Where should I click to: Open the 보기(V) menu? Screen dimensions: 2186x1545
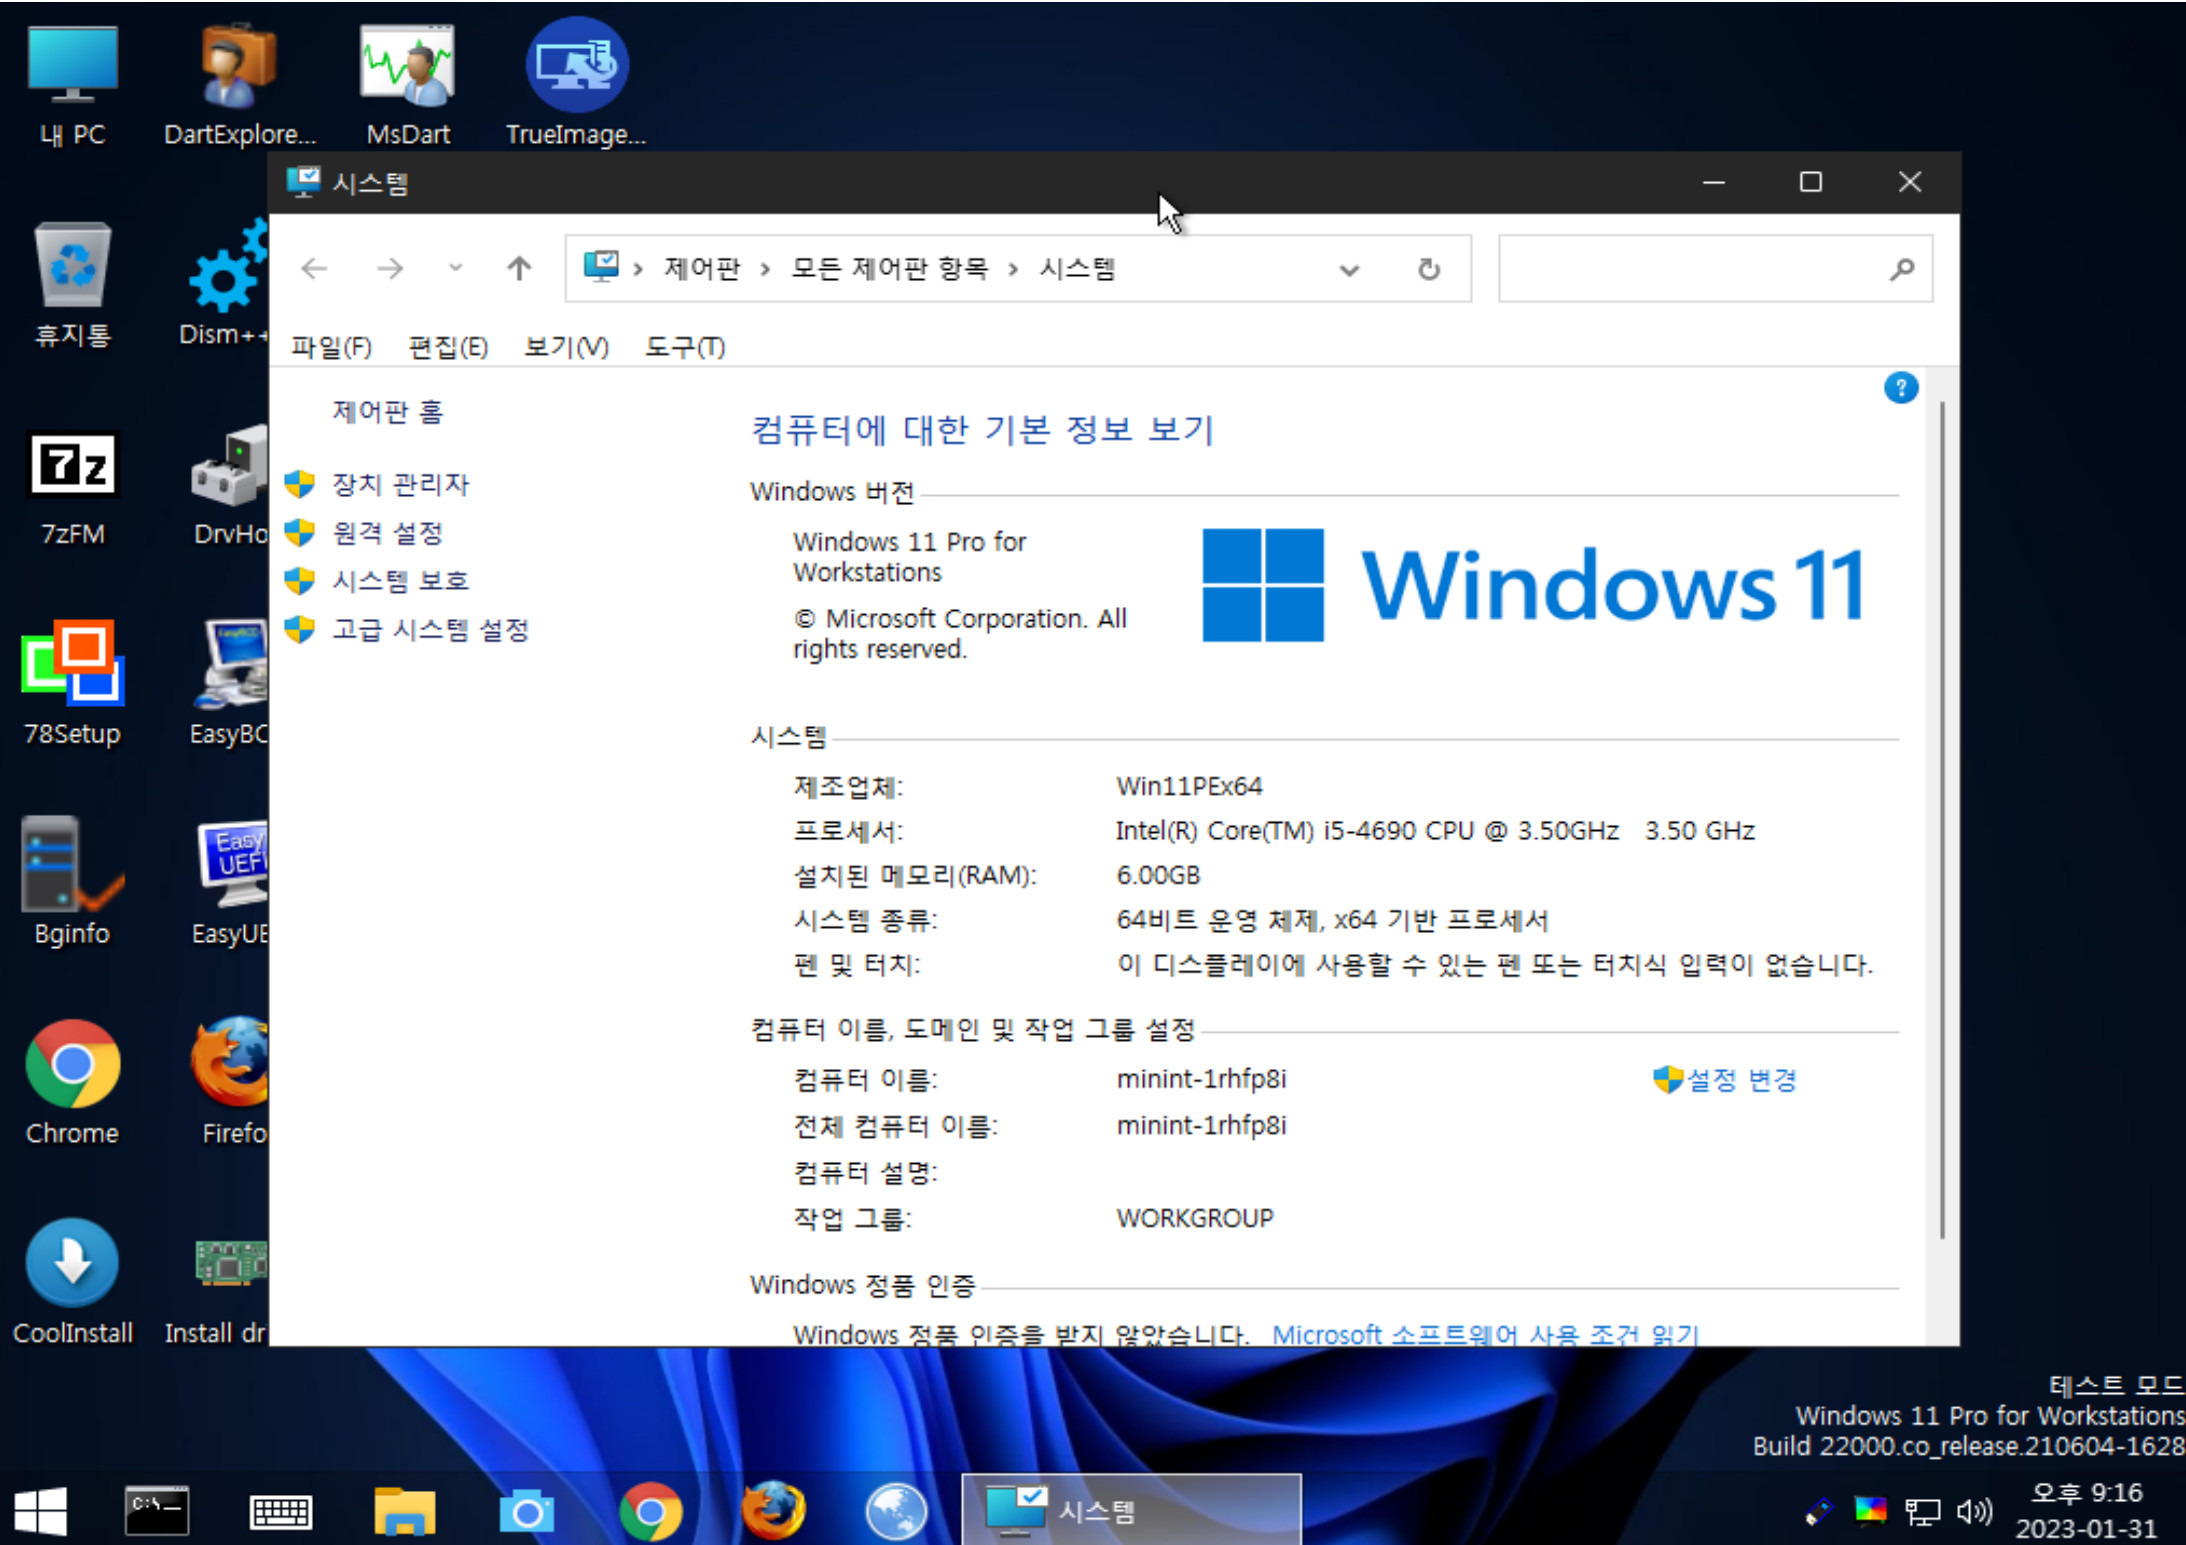[566, 347]
